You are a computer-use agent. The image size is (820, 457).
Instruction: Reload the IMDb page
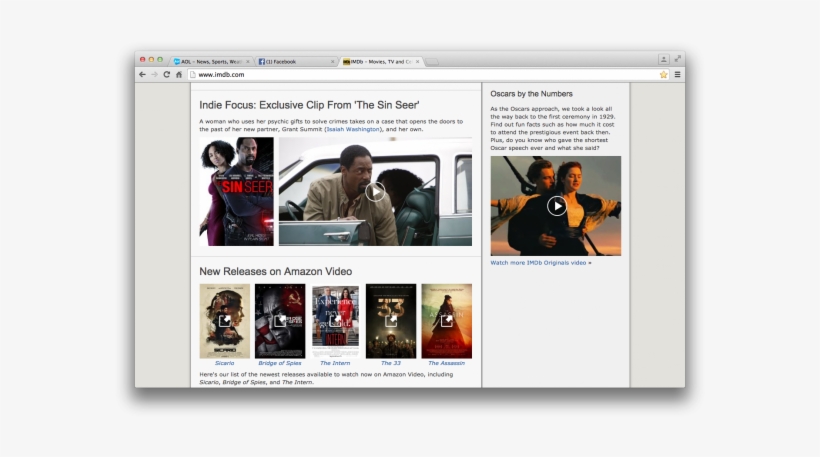(x=166, y=75)
